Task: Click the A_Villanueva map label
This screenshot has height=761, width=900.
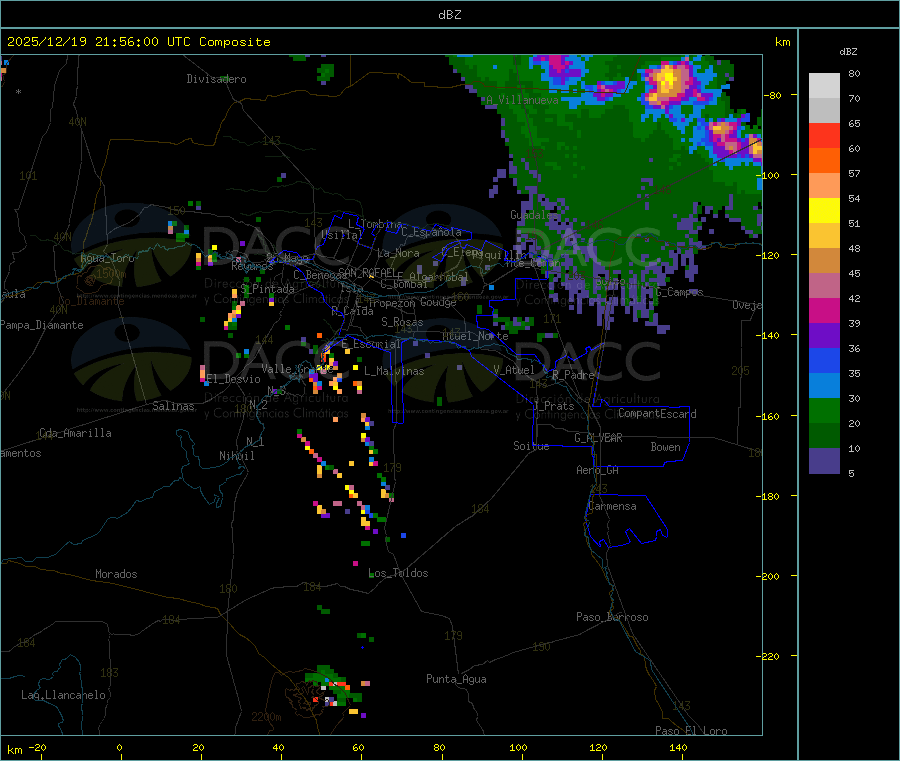Action: pyautogui.click(x=522, y=100)
